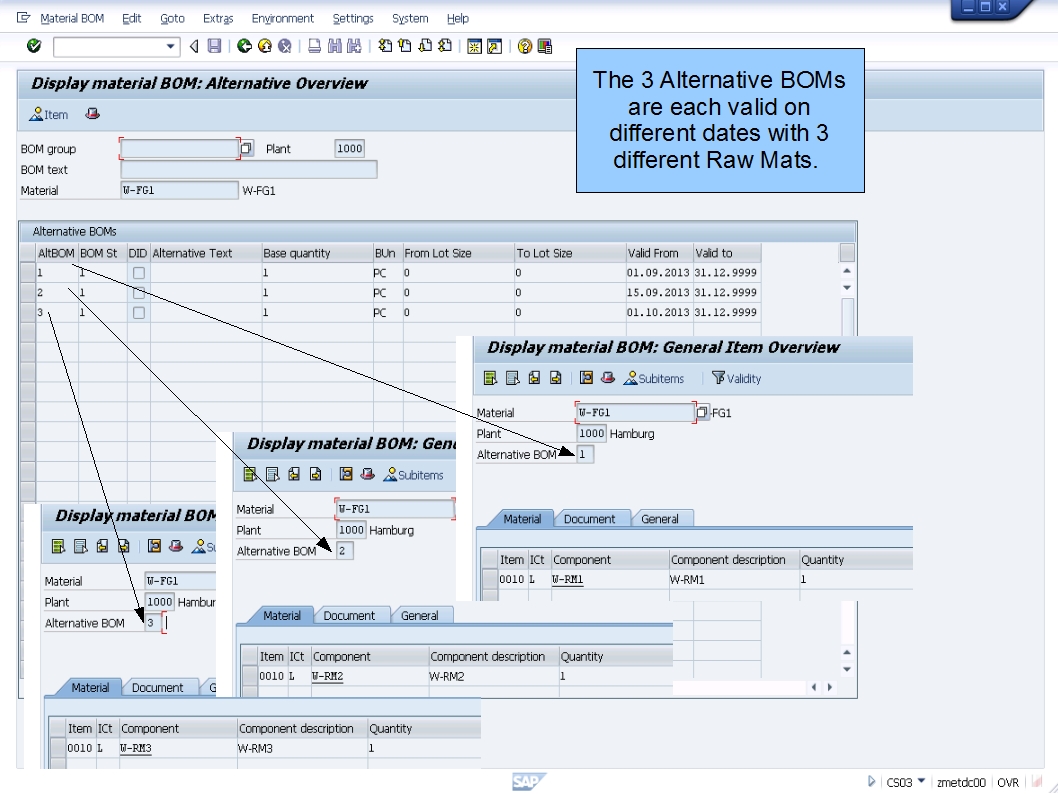The height and width of the screenshot is (794, 1058).
Task: Click the header hat icon in Alternative BOM 3 window
Action: tap(176, 546)
